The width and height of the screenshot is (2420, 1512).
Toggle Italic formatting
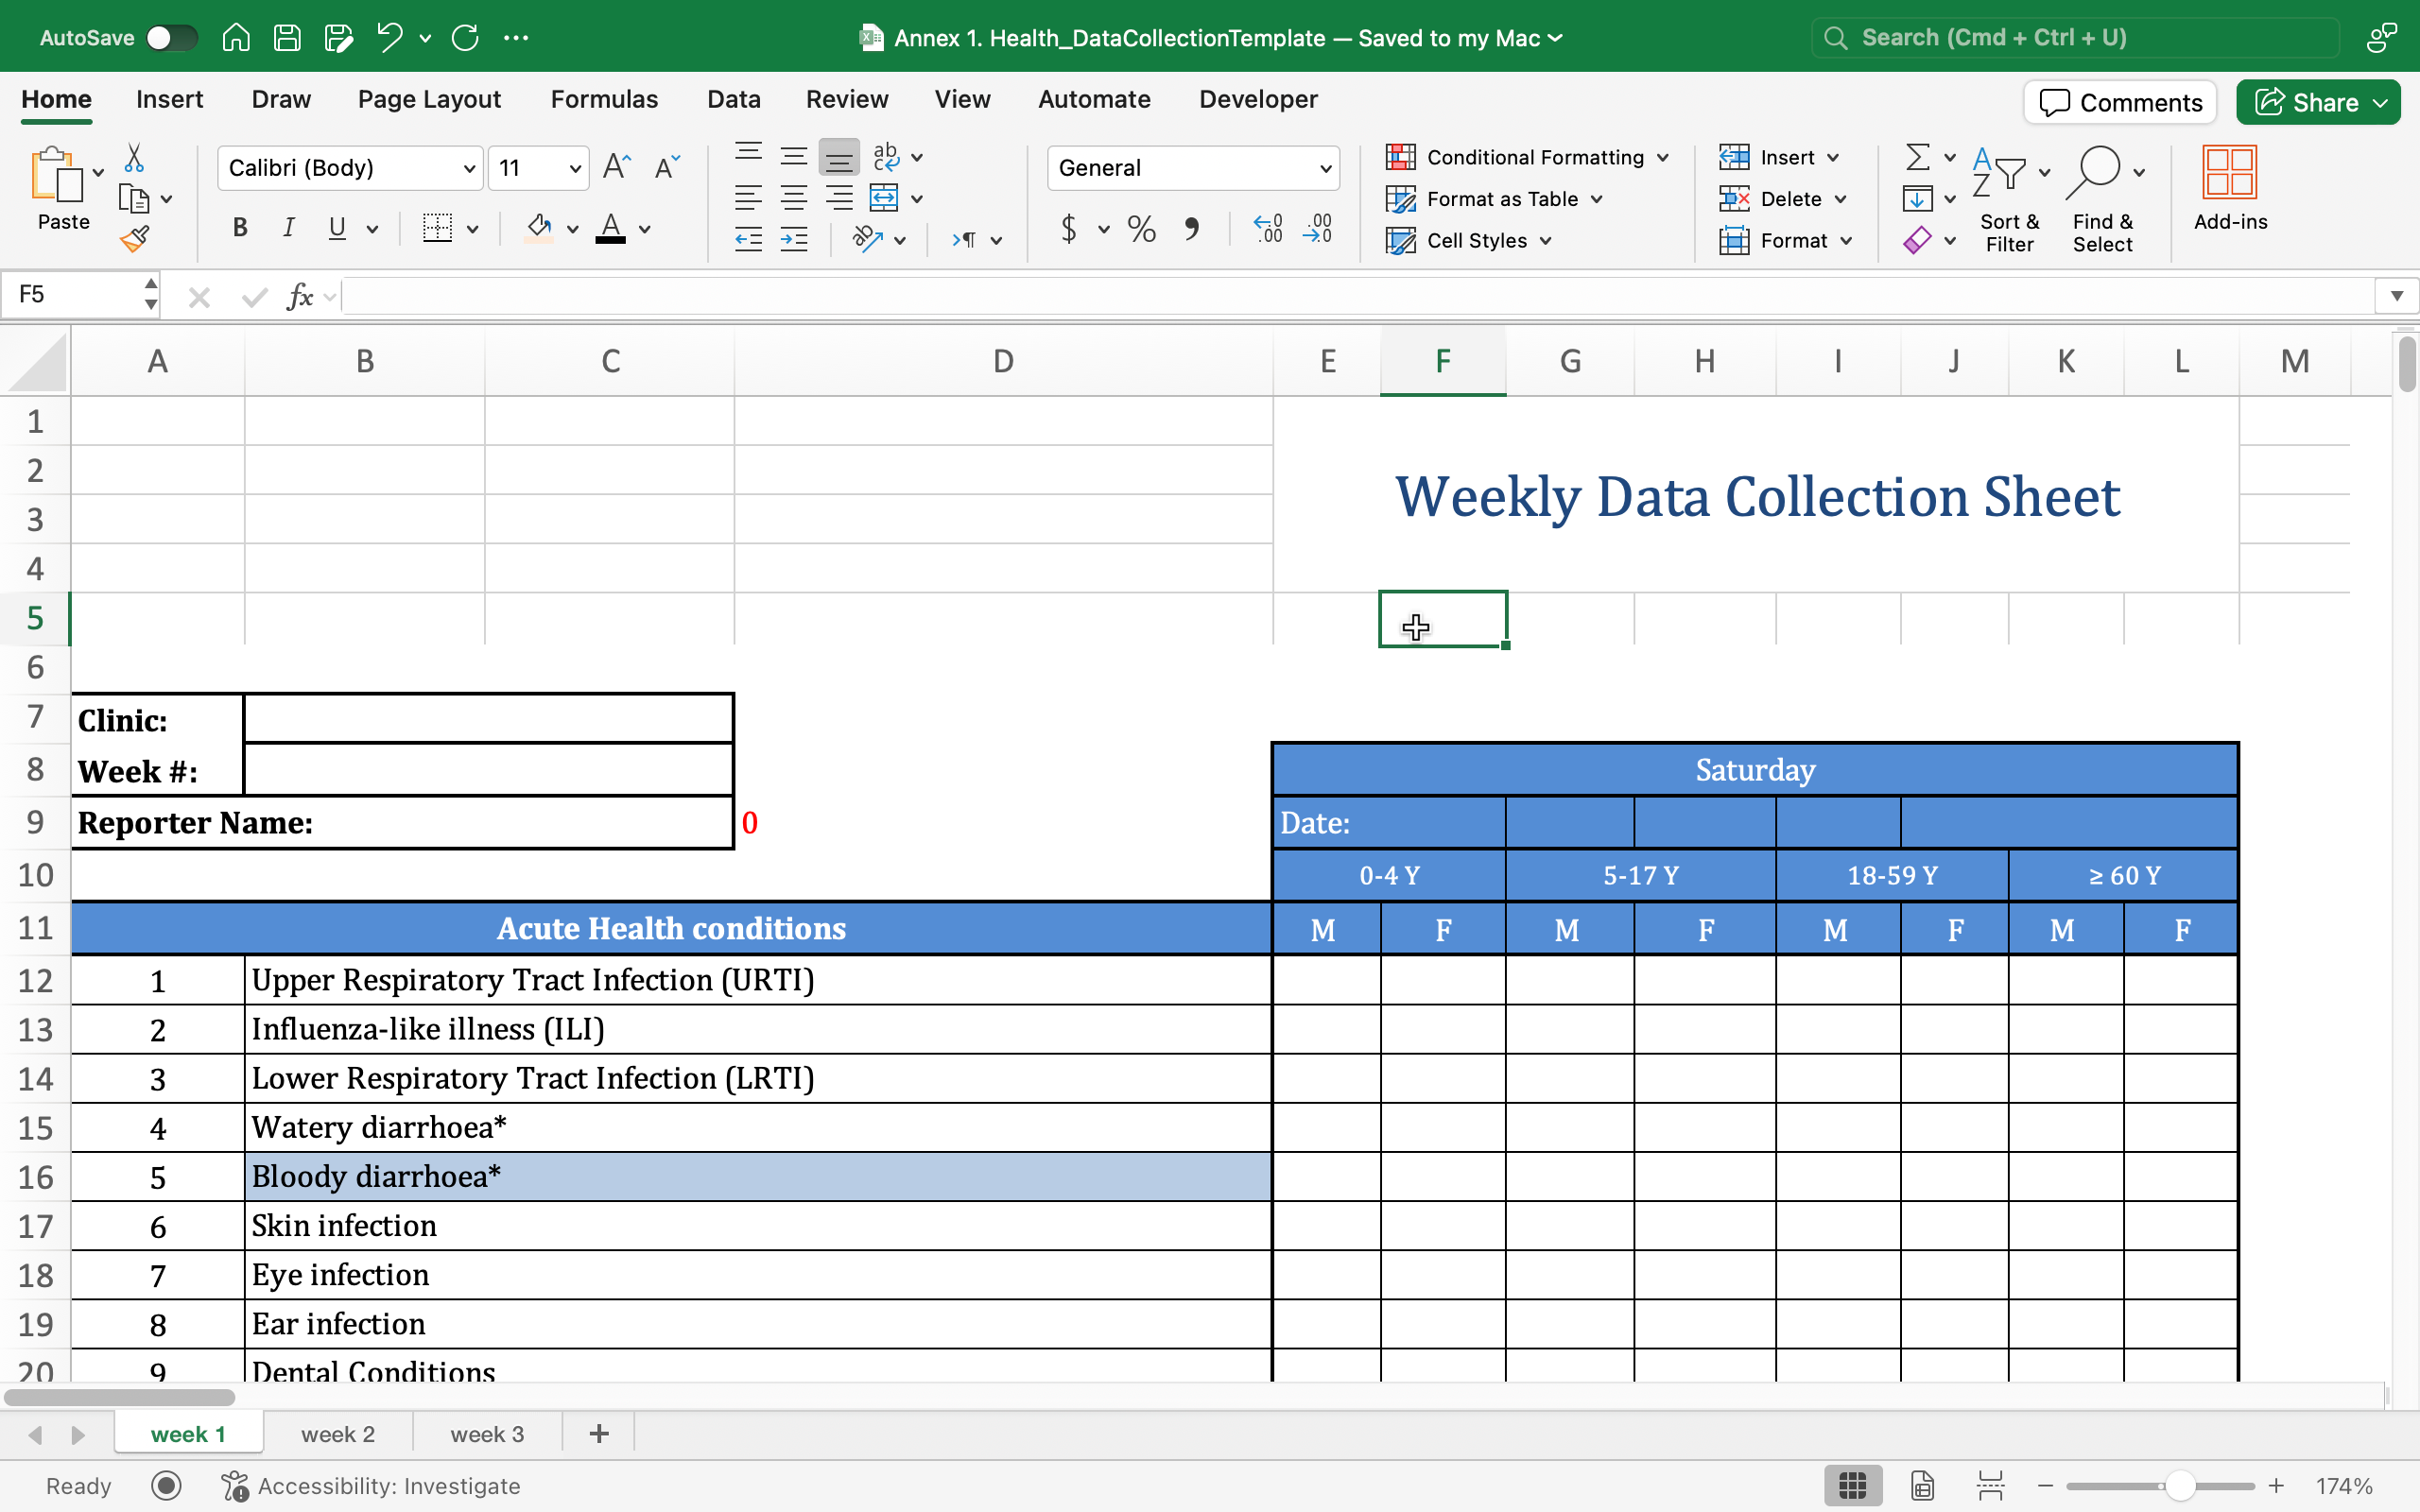[x=289, y=228]
